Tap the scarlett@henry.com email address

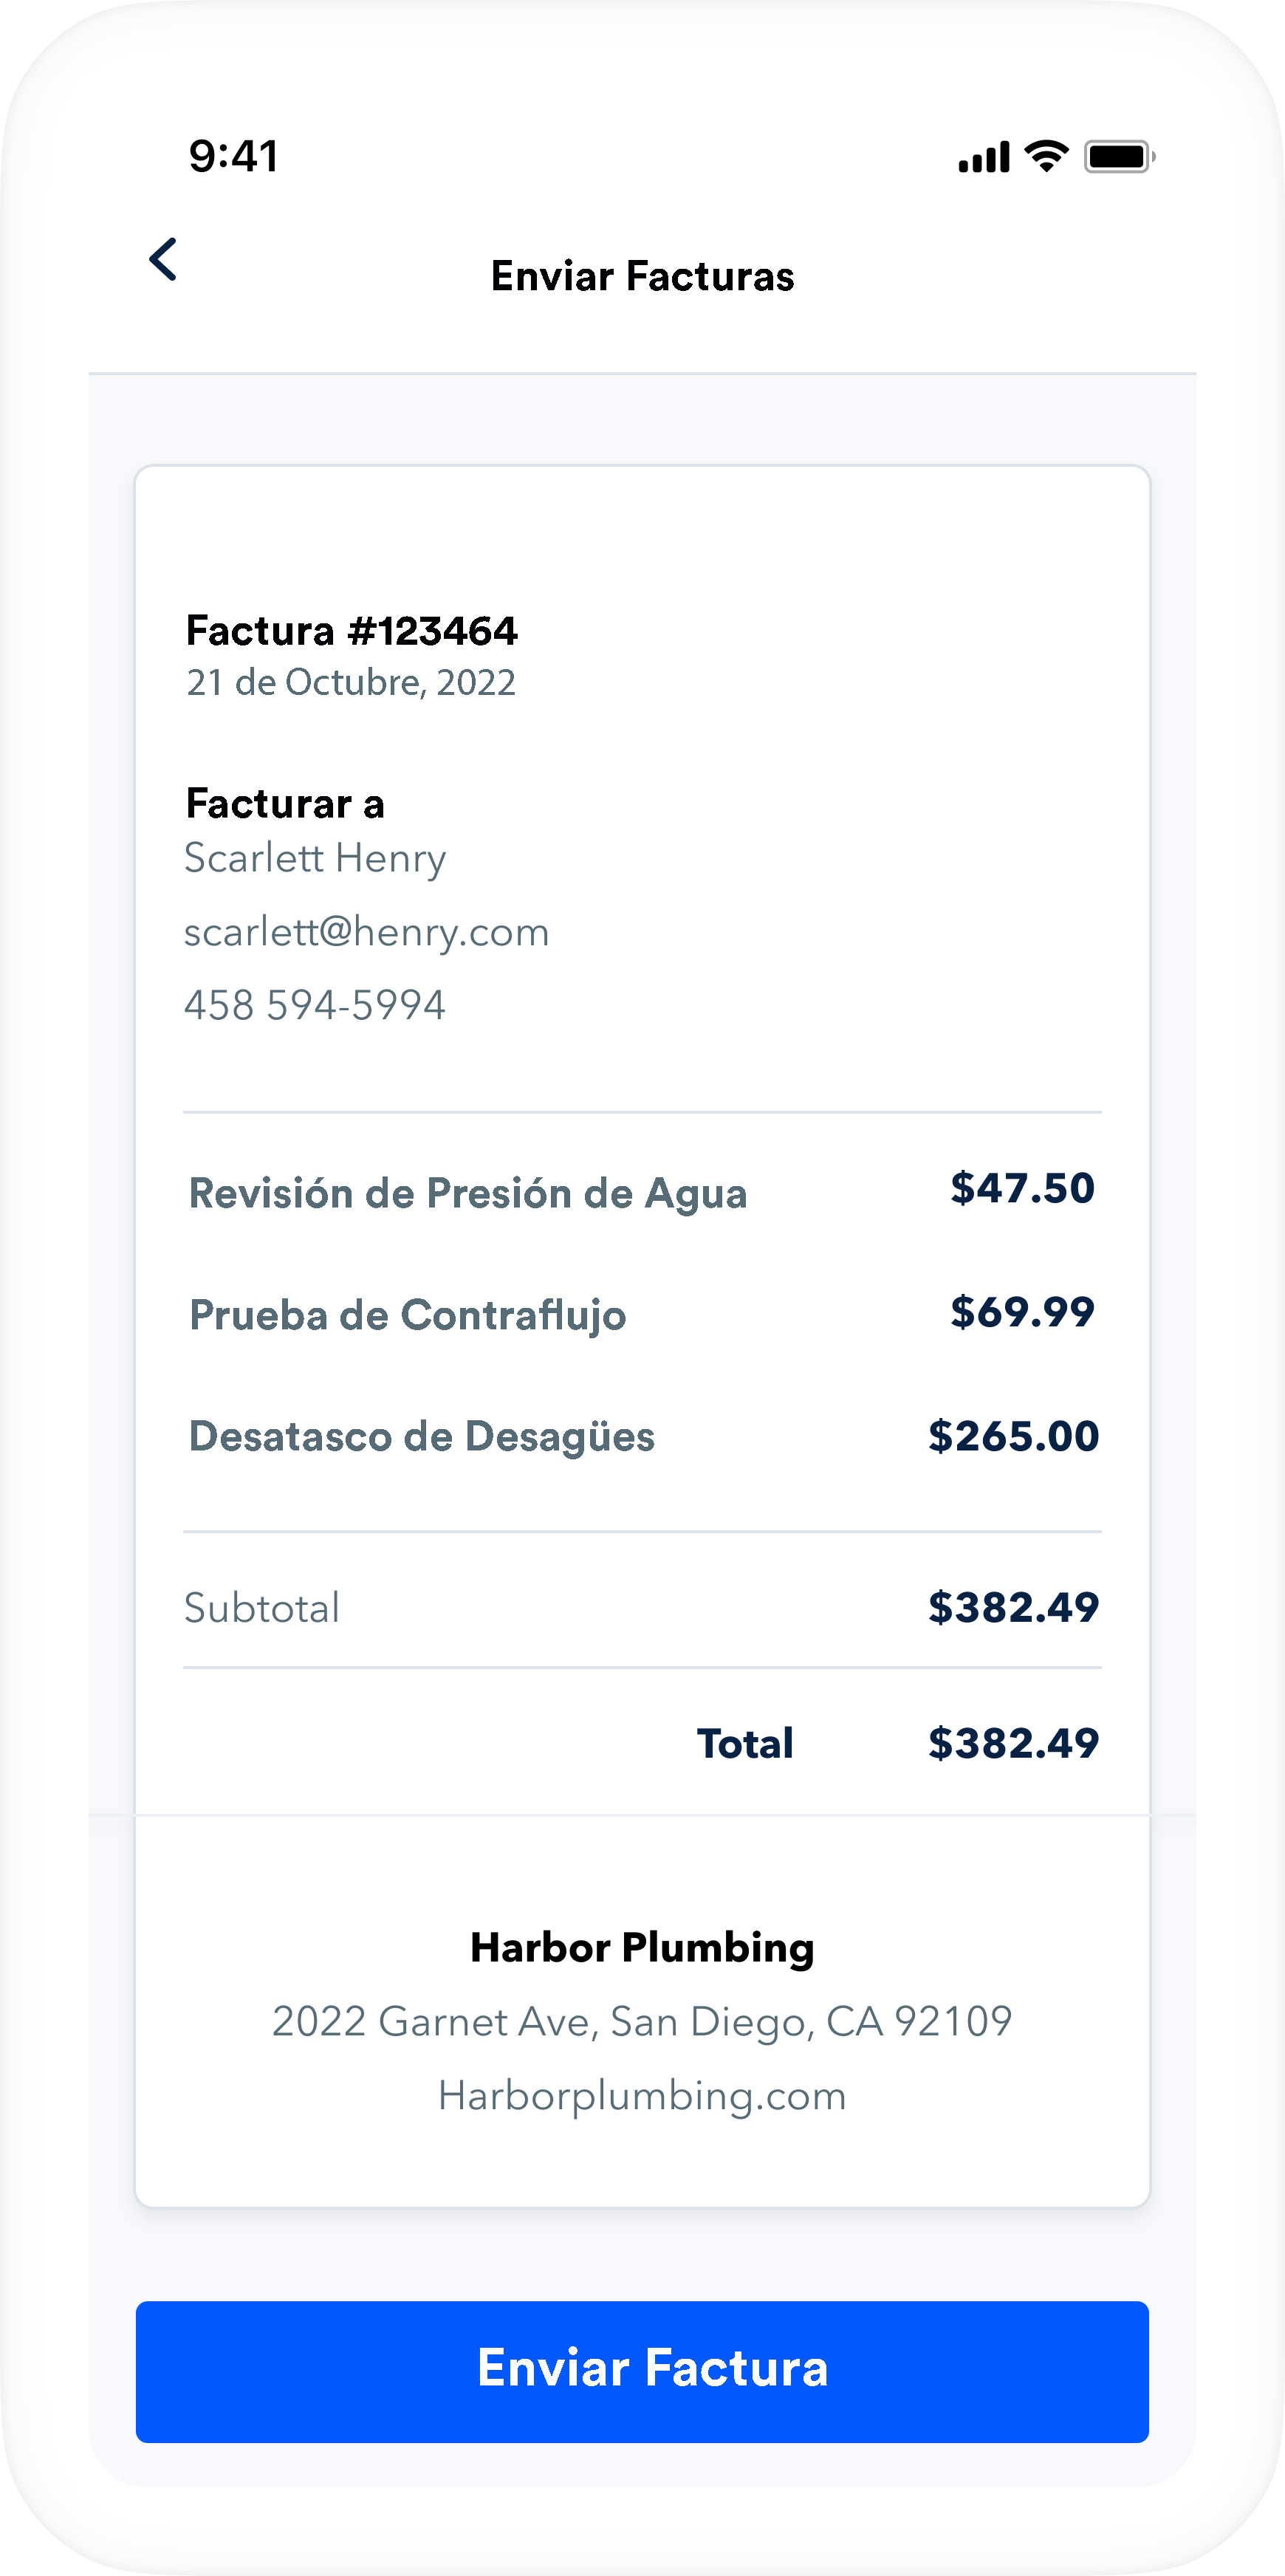click(366, 932)
